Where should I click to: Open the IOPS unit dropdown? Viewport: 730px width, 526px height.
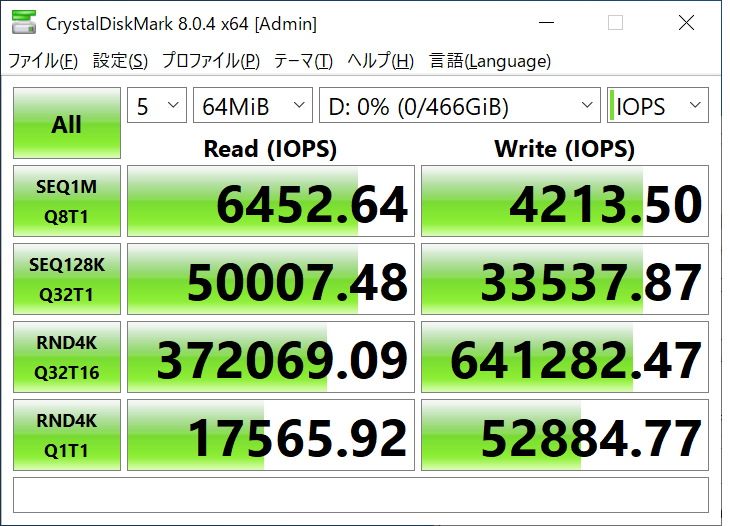(x=658, y=105)
